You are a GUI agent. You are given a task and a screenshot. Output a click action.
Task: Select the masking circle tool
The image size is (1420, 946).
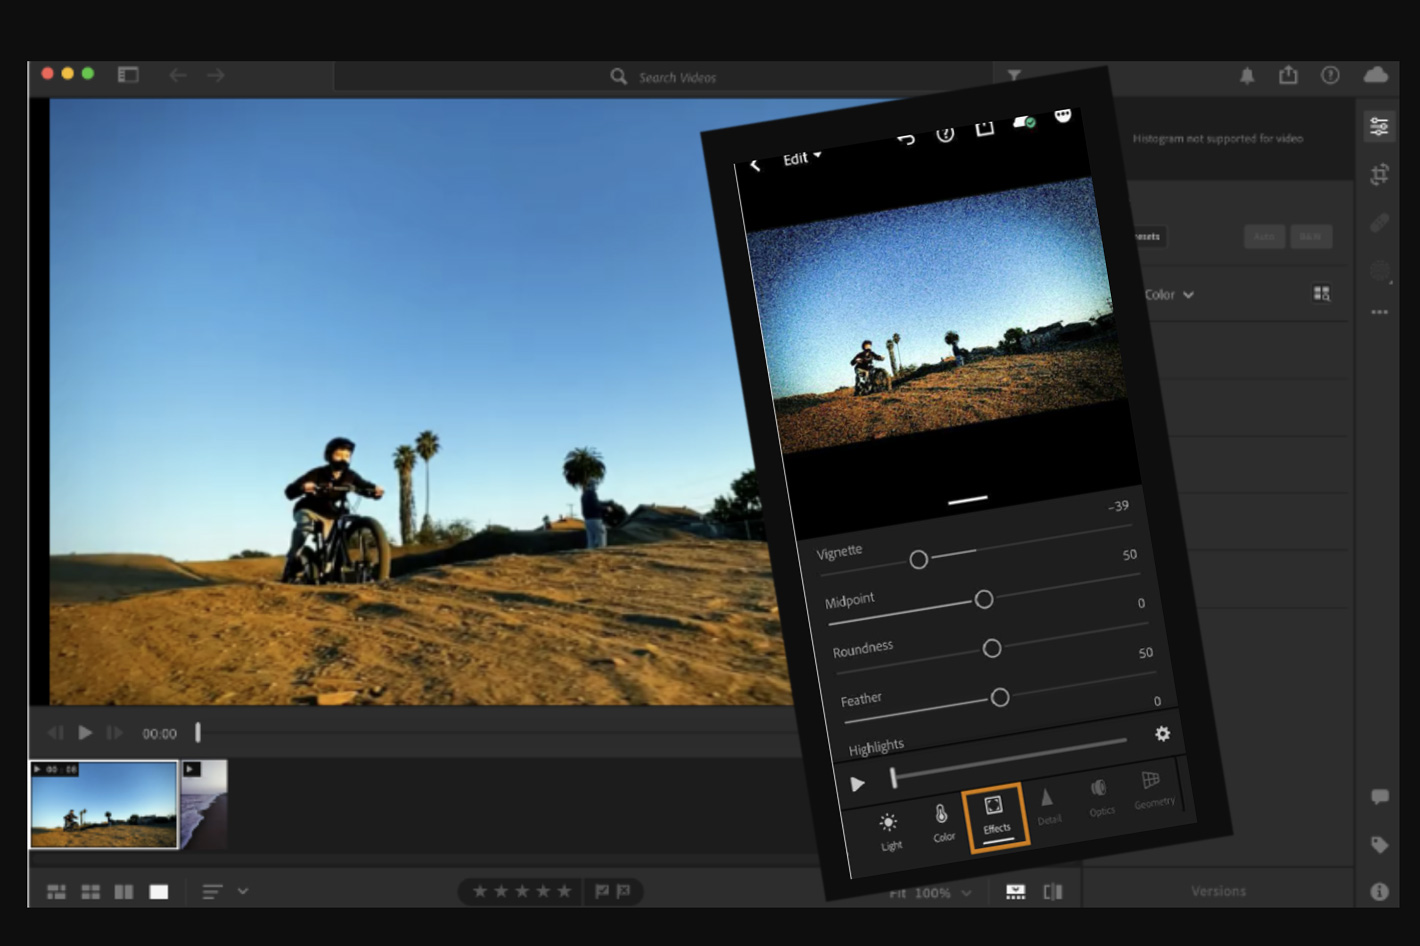(1380, 271)
